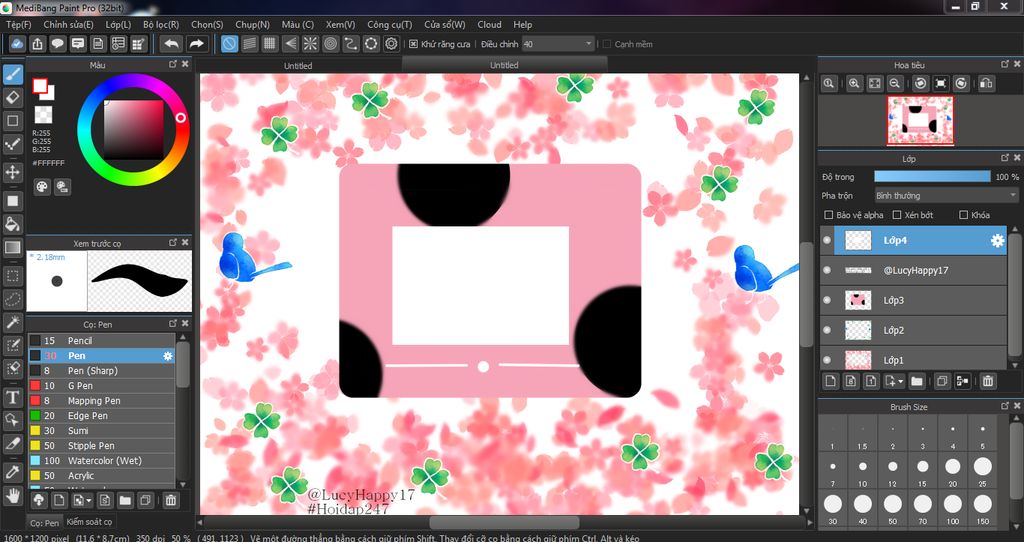Open Pen brush settings gear
Screen dimensions: 1024x542
168,356
